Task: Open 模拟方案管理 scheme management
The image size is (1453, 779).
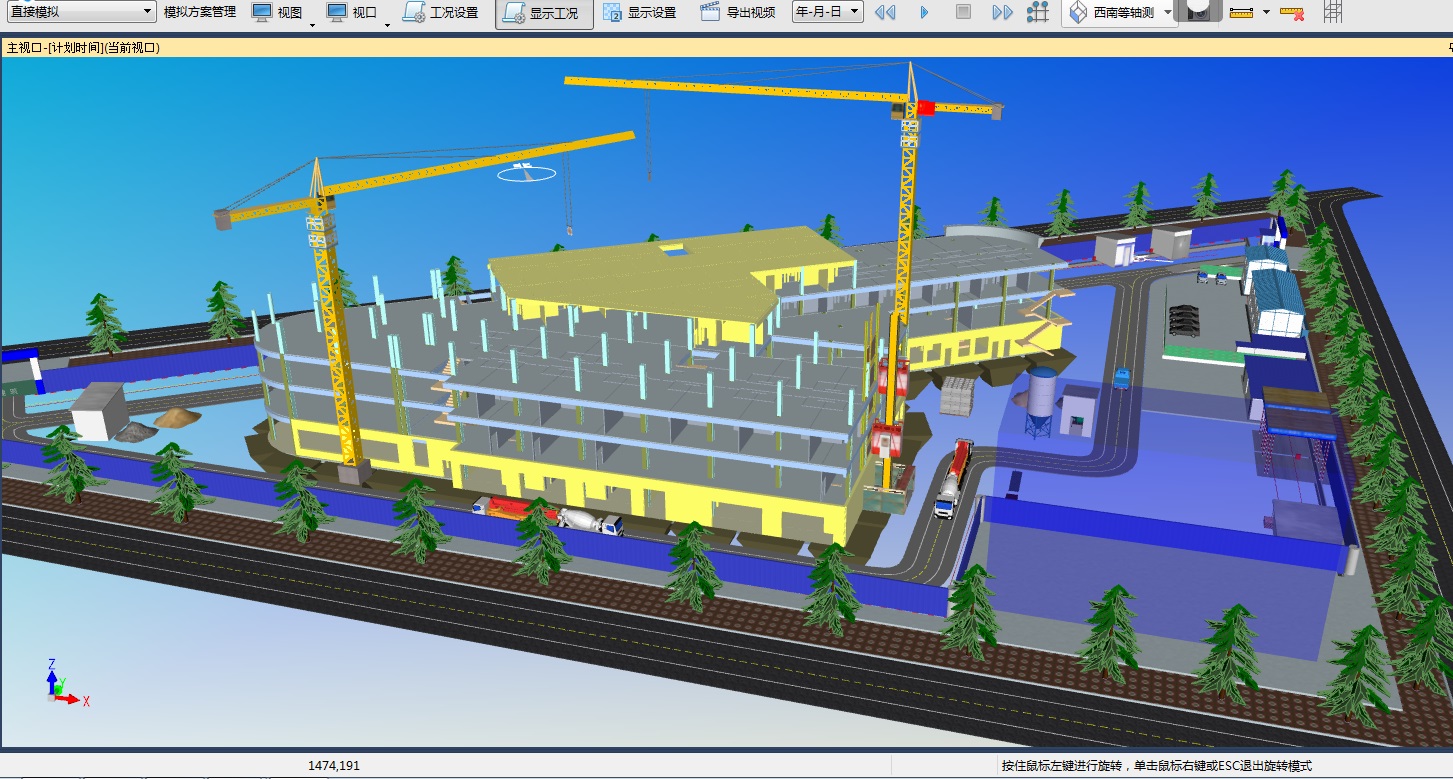Action: [x=200, y=12]
